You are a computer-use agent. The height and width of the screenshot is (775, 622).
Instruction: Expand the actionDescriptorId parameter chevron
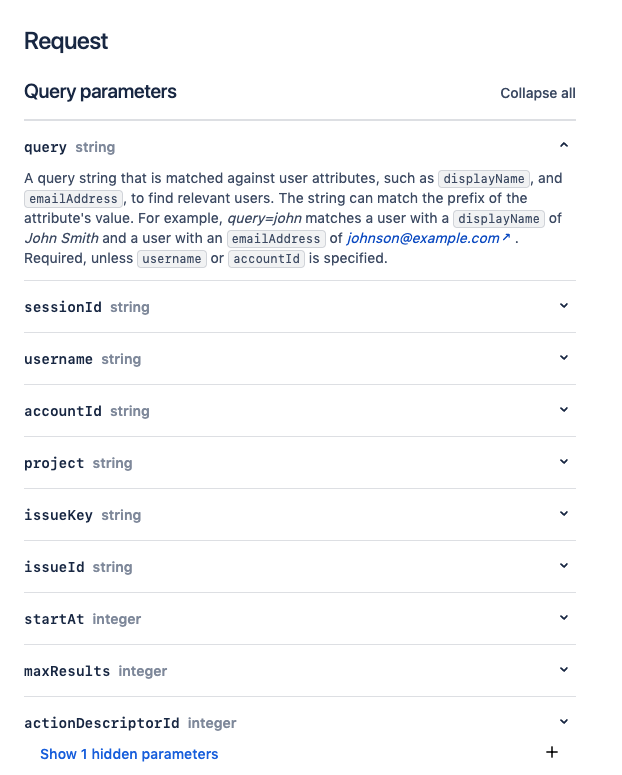pyautogui.click(x=564, y=722)
